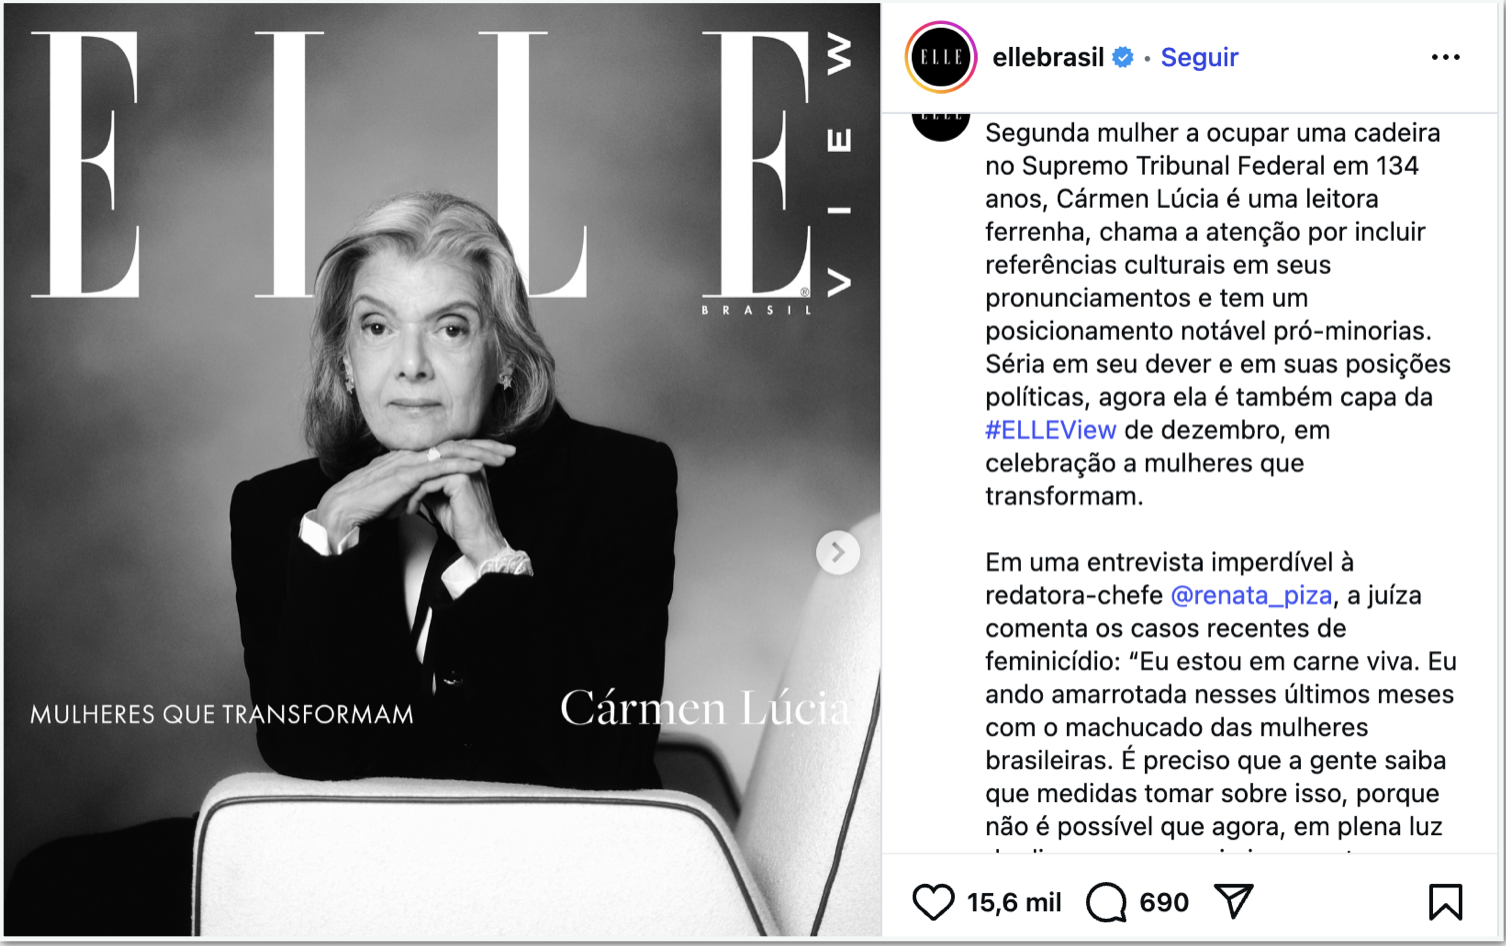Open comments via the speech bubble icon
The height and width of the screenshot is (946, 1506).
coord(1106,902)
